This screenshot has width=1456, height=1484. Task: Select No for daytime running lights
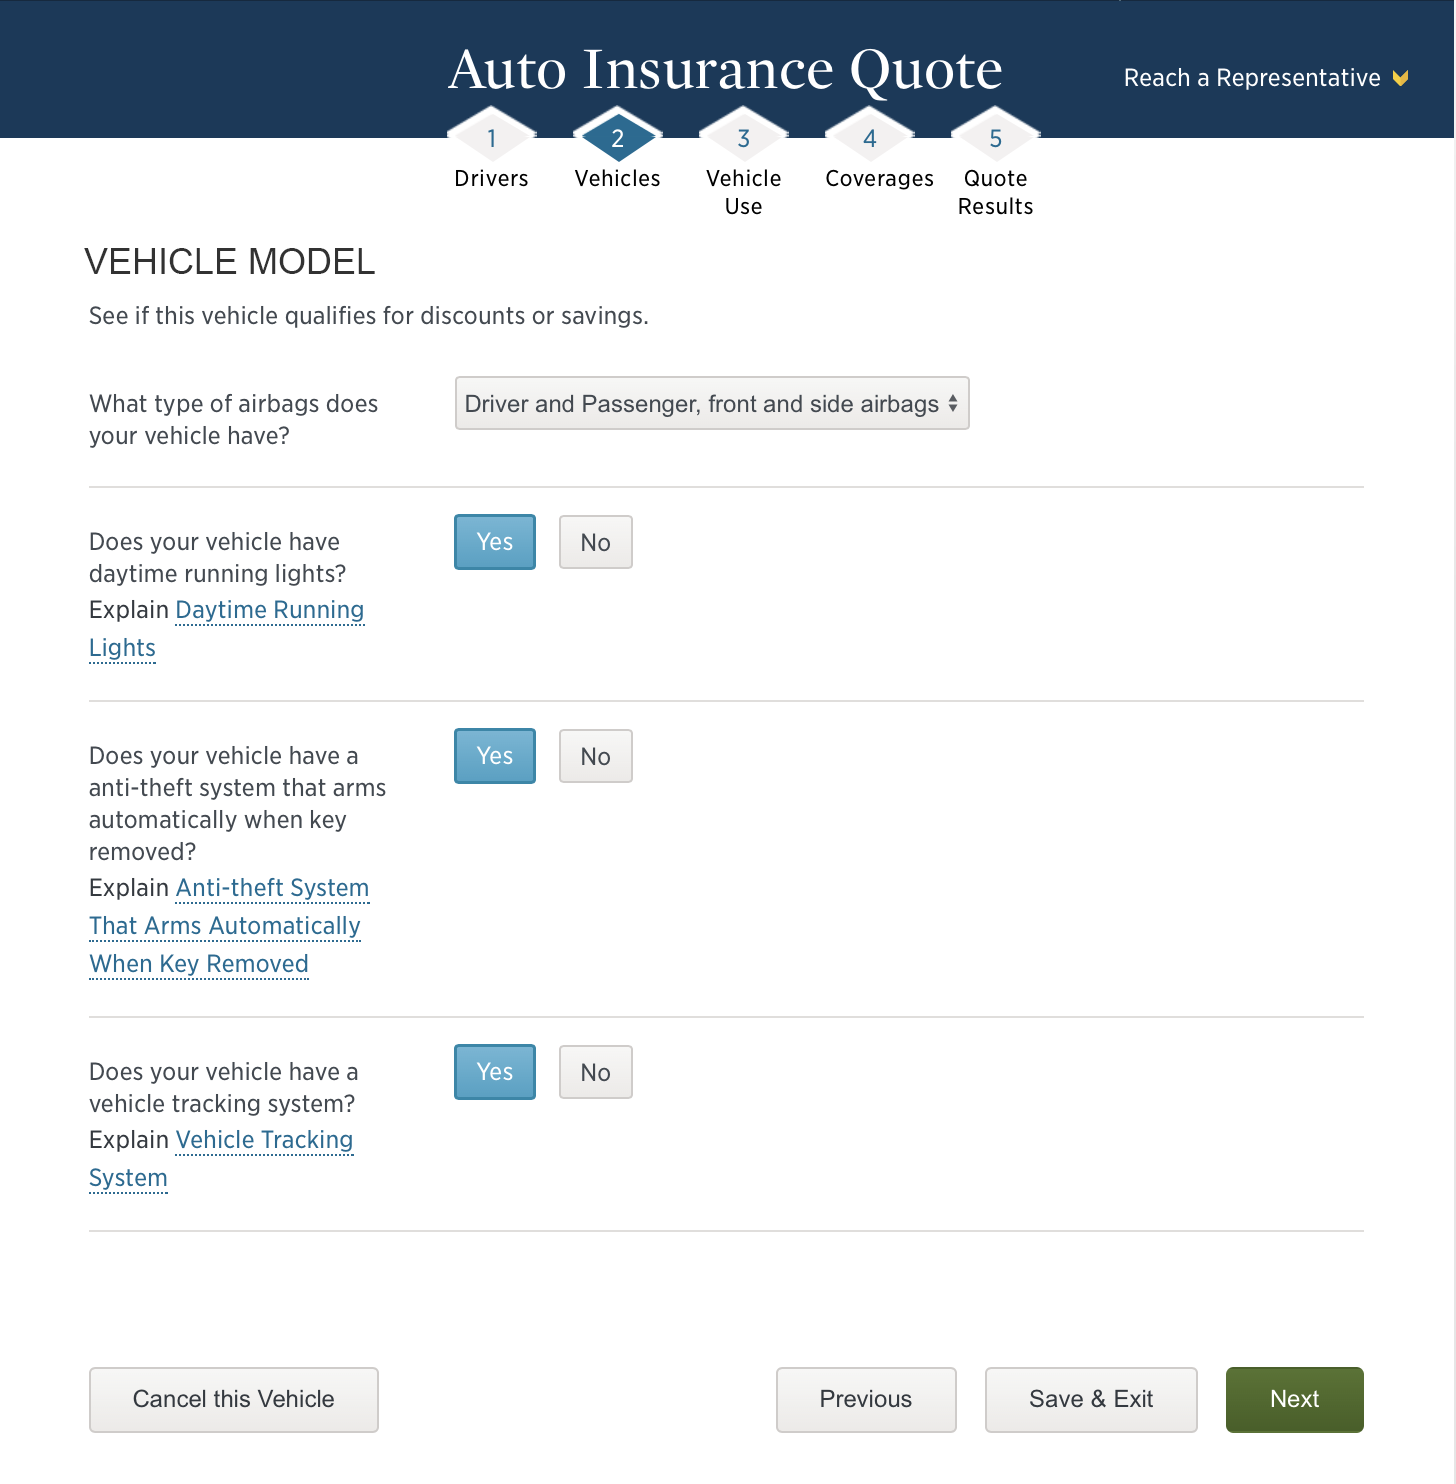595,542
